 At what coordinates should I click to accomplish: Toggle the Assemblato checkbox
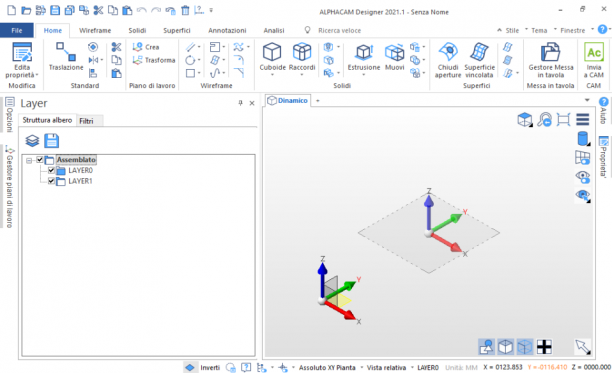(40, 160)
